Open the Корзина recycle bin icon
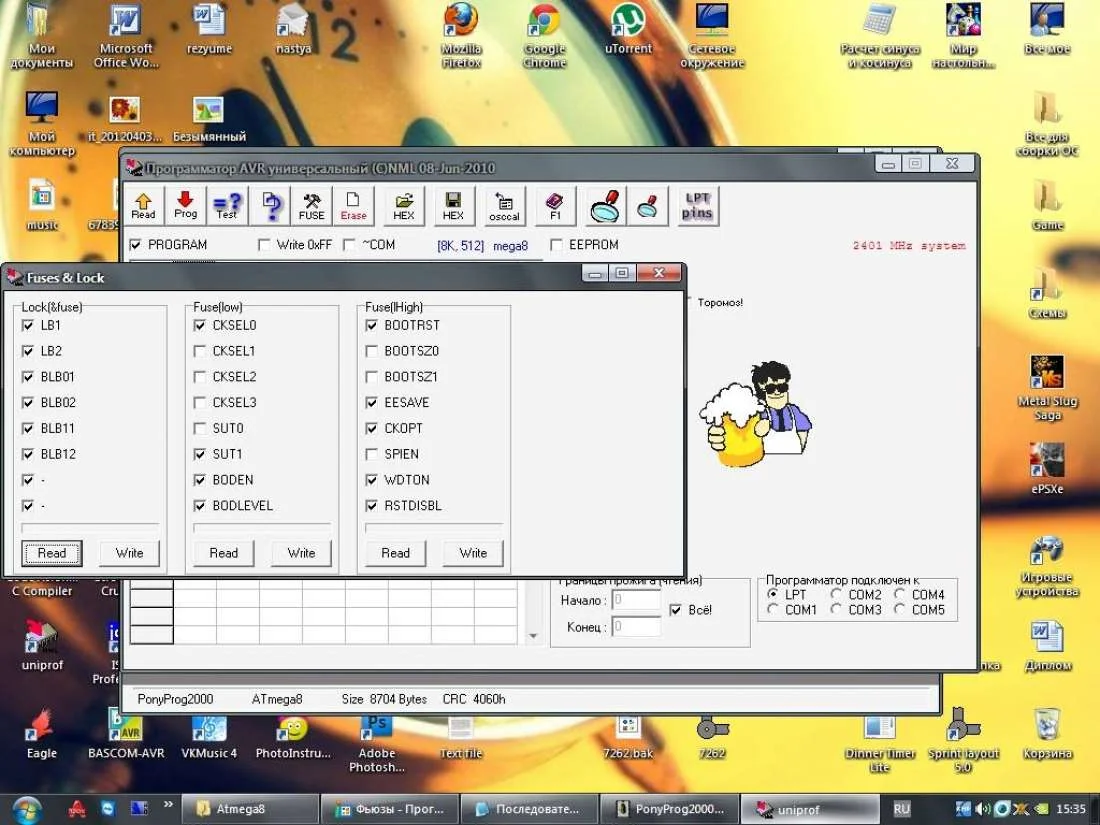 click(1047, 733)
